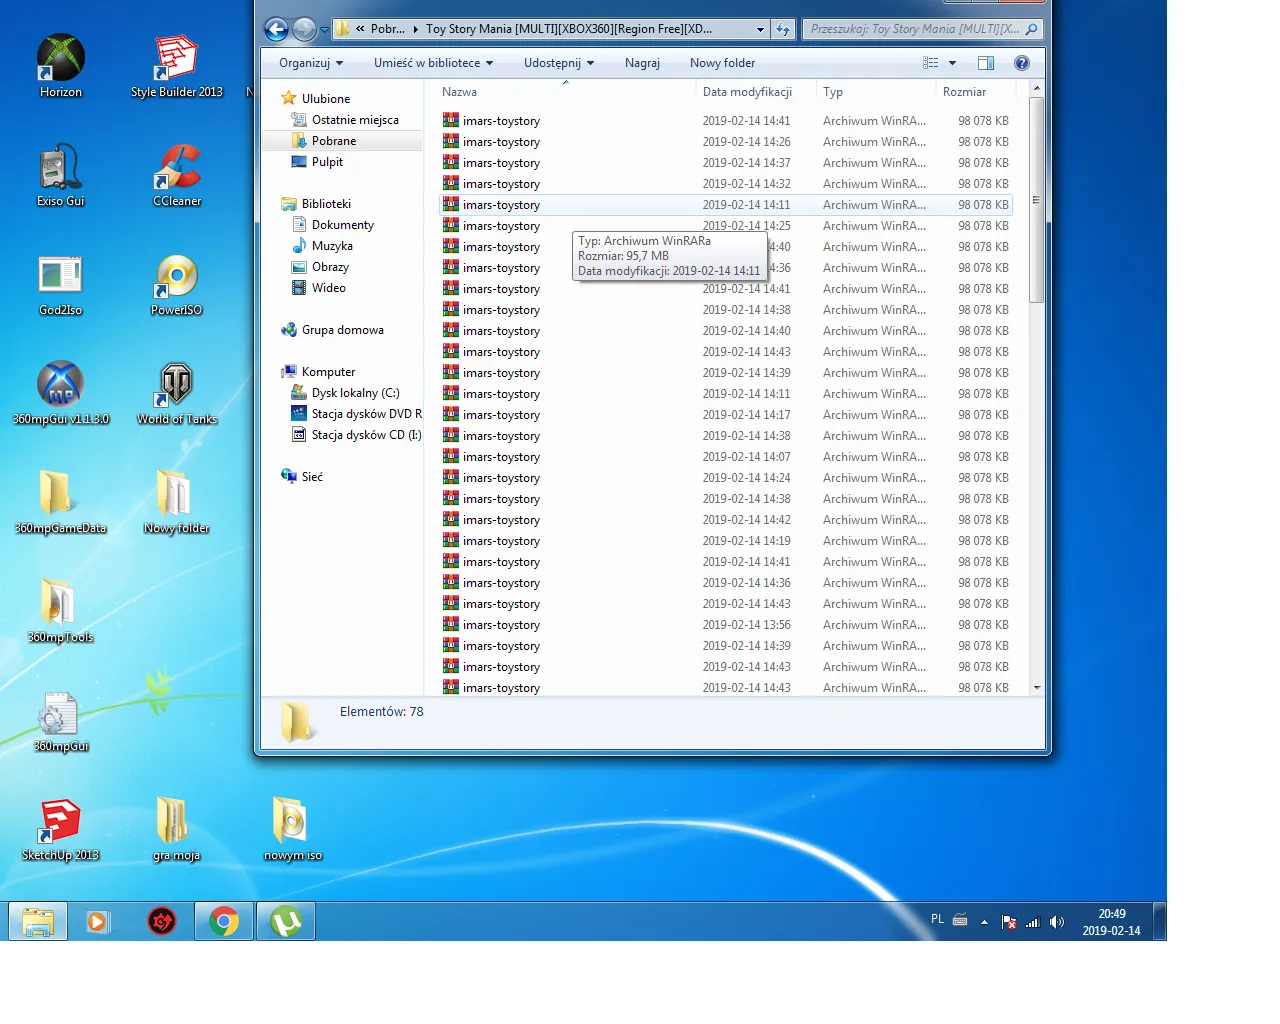1280x1024 pixels.
Task: Select the 360mpGui settings file icon
Action: pos(61,720)
